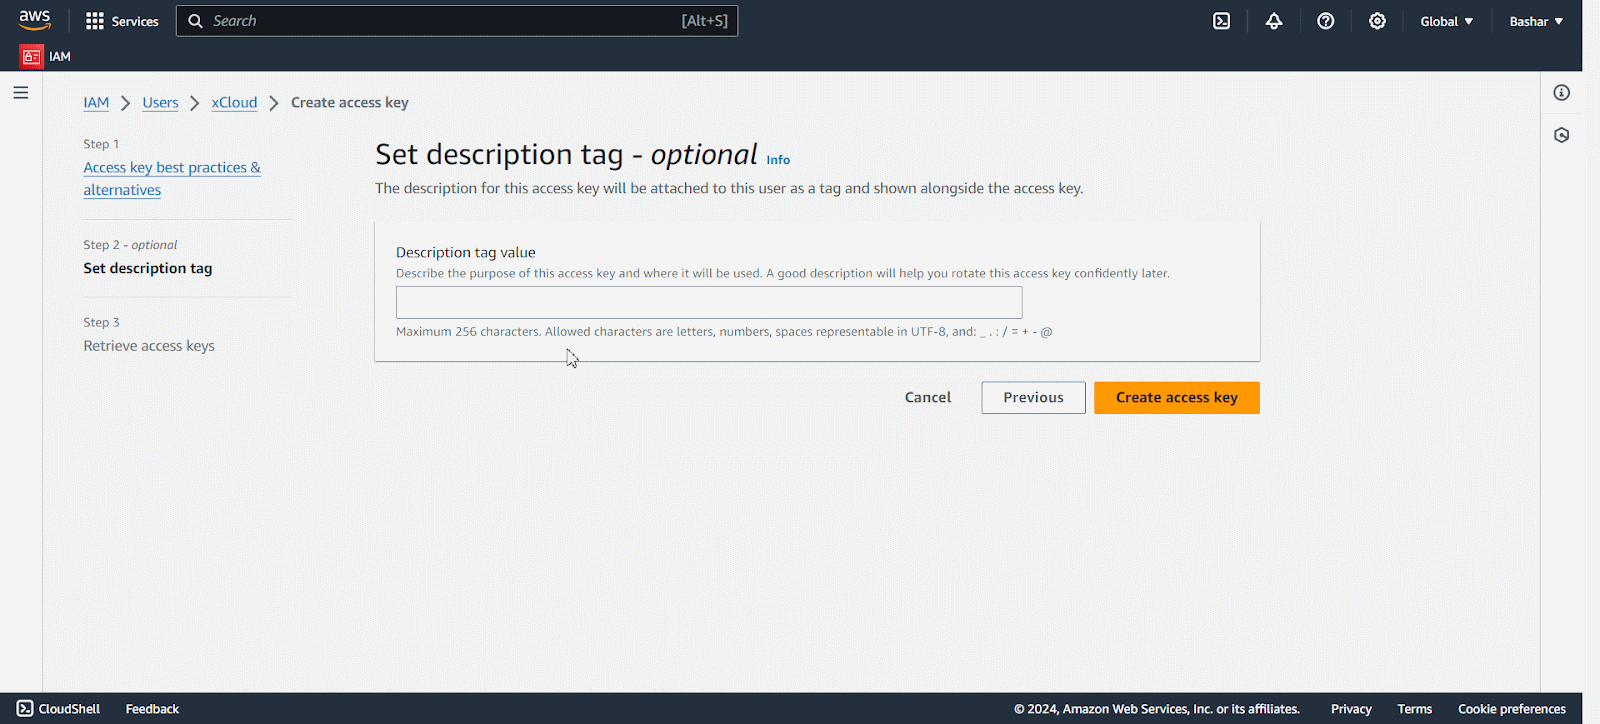Open the CloudShell icon in top bar
Viewport: 1600px width, 724px height.
pyautogui.click(x=1222, y=21)
